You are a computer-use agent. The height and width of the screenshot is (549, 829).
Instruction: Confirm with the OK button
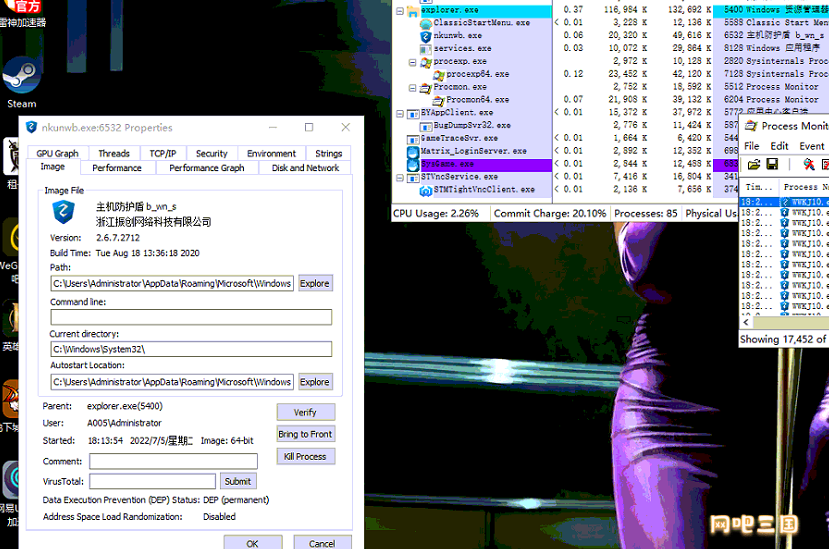[252, 543]
